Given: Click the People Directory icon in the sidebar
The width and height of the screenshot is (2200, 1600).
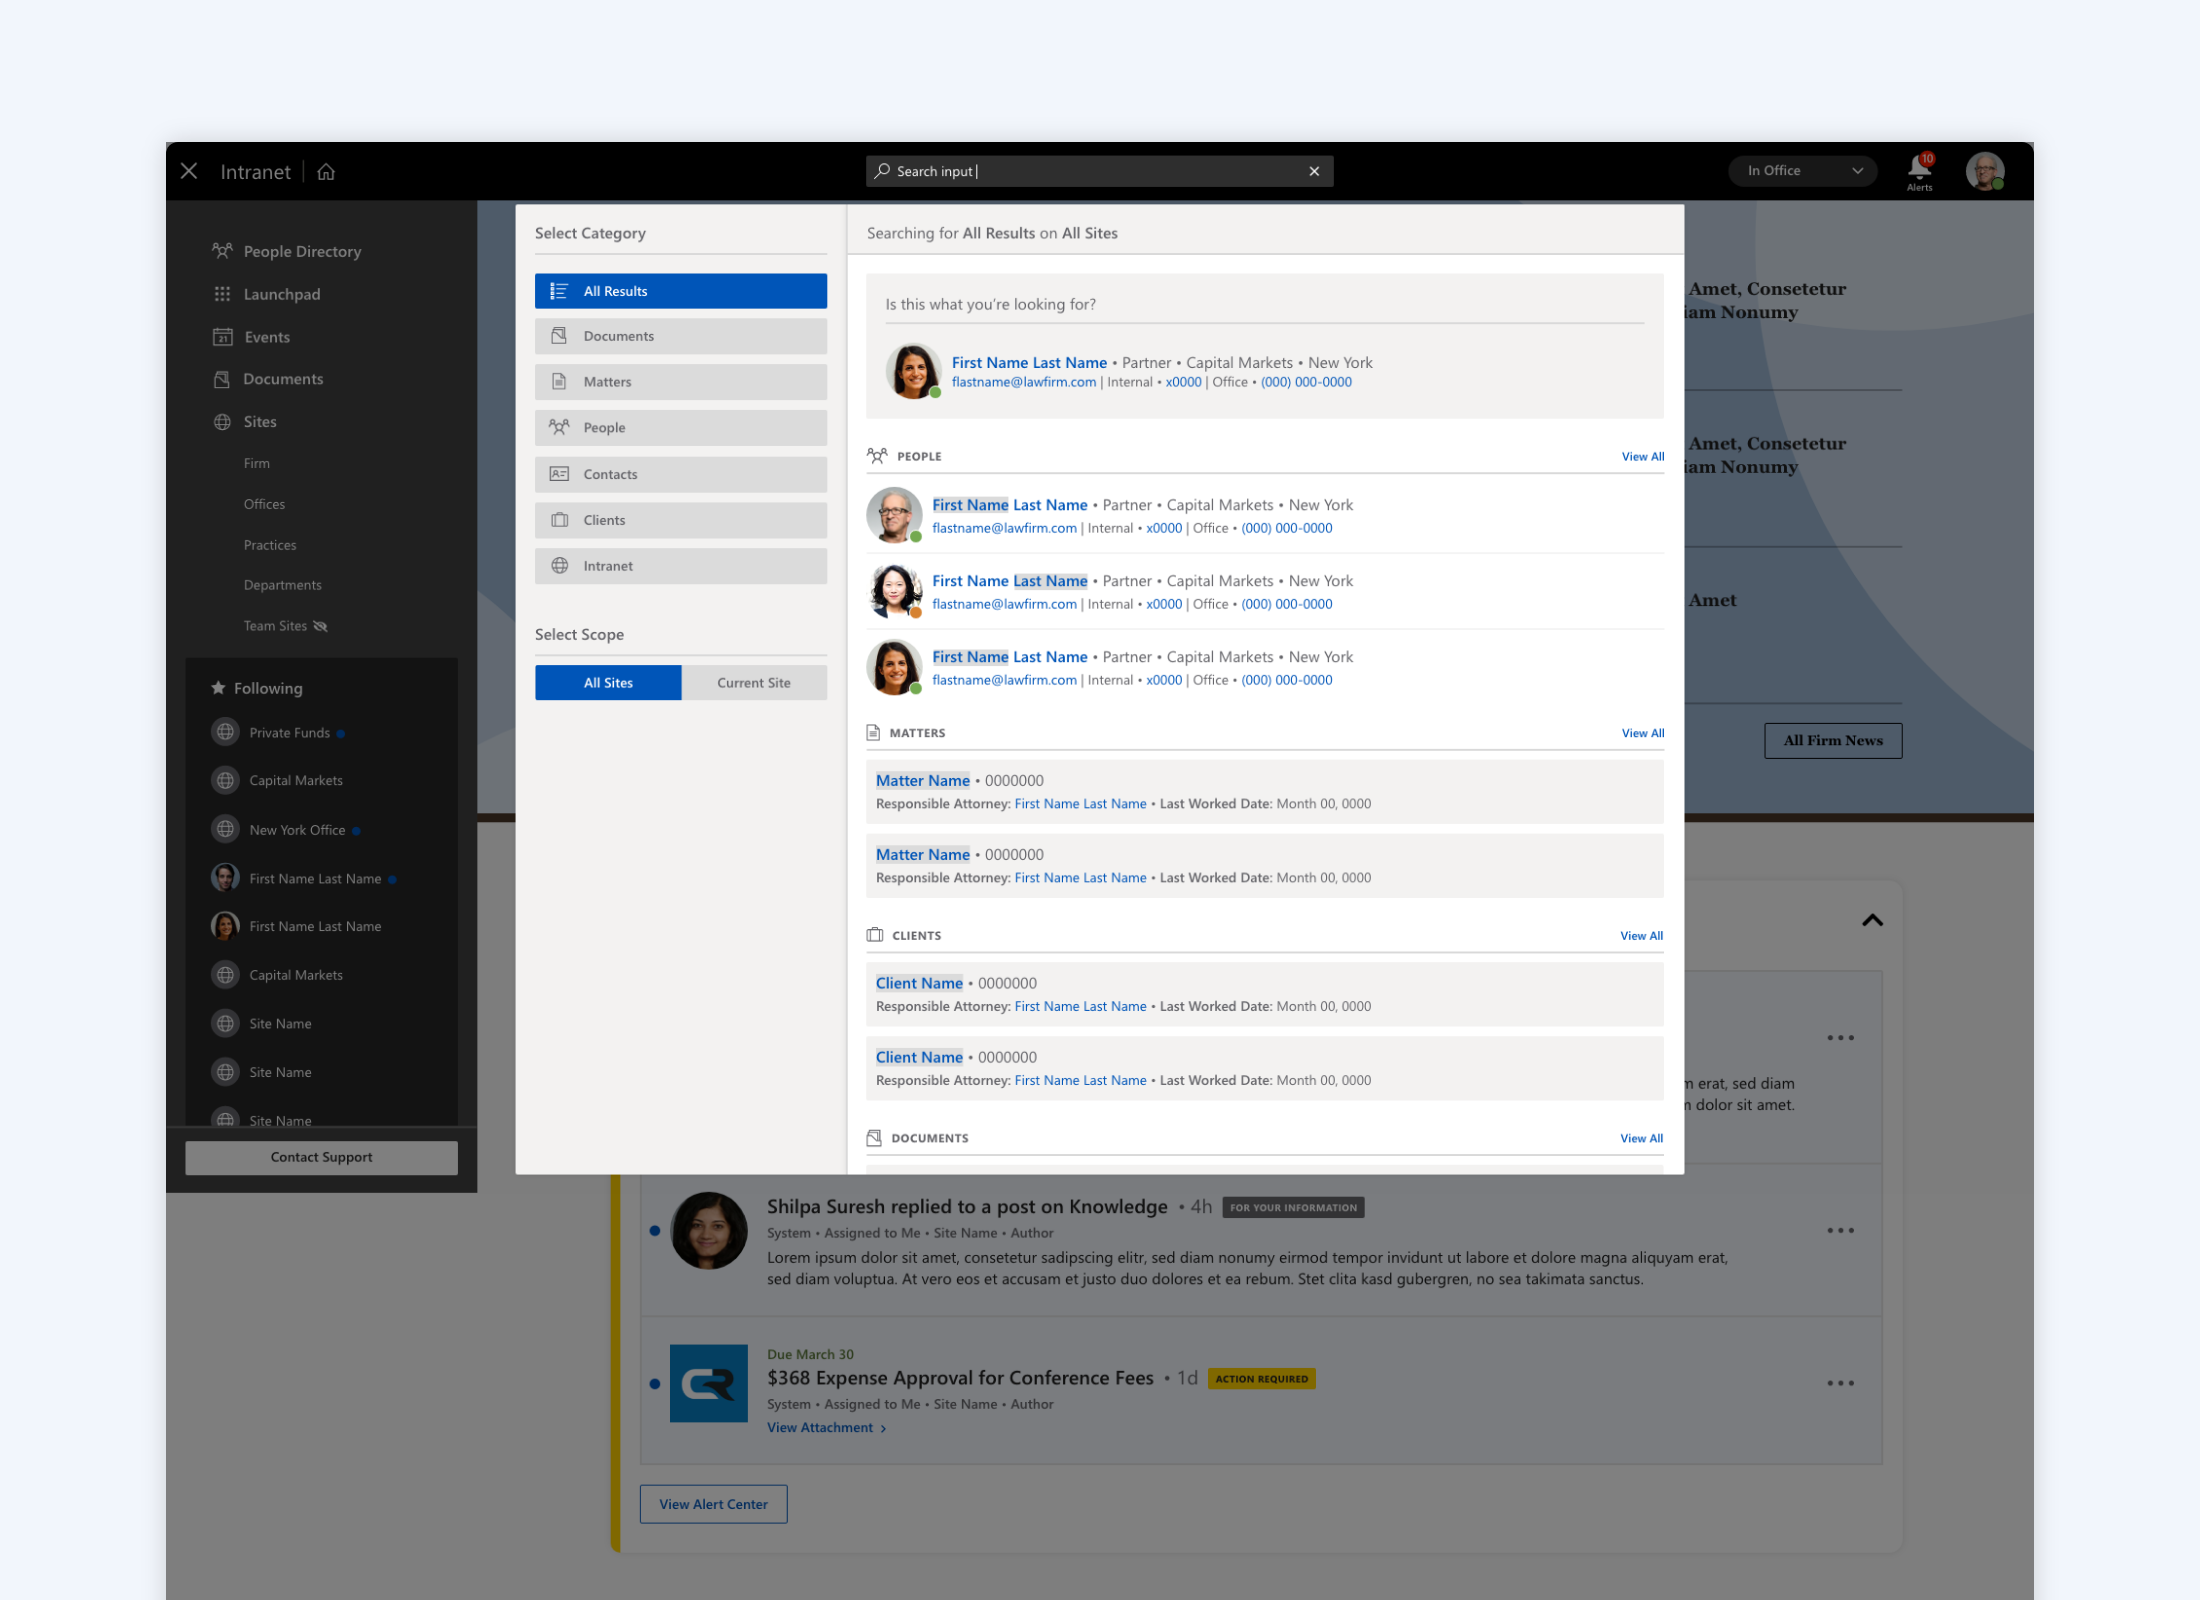Looking at the screenshot, I should point(223,251).
